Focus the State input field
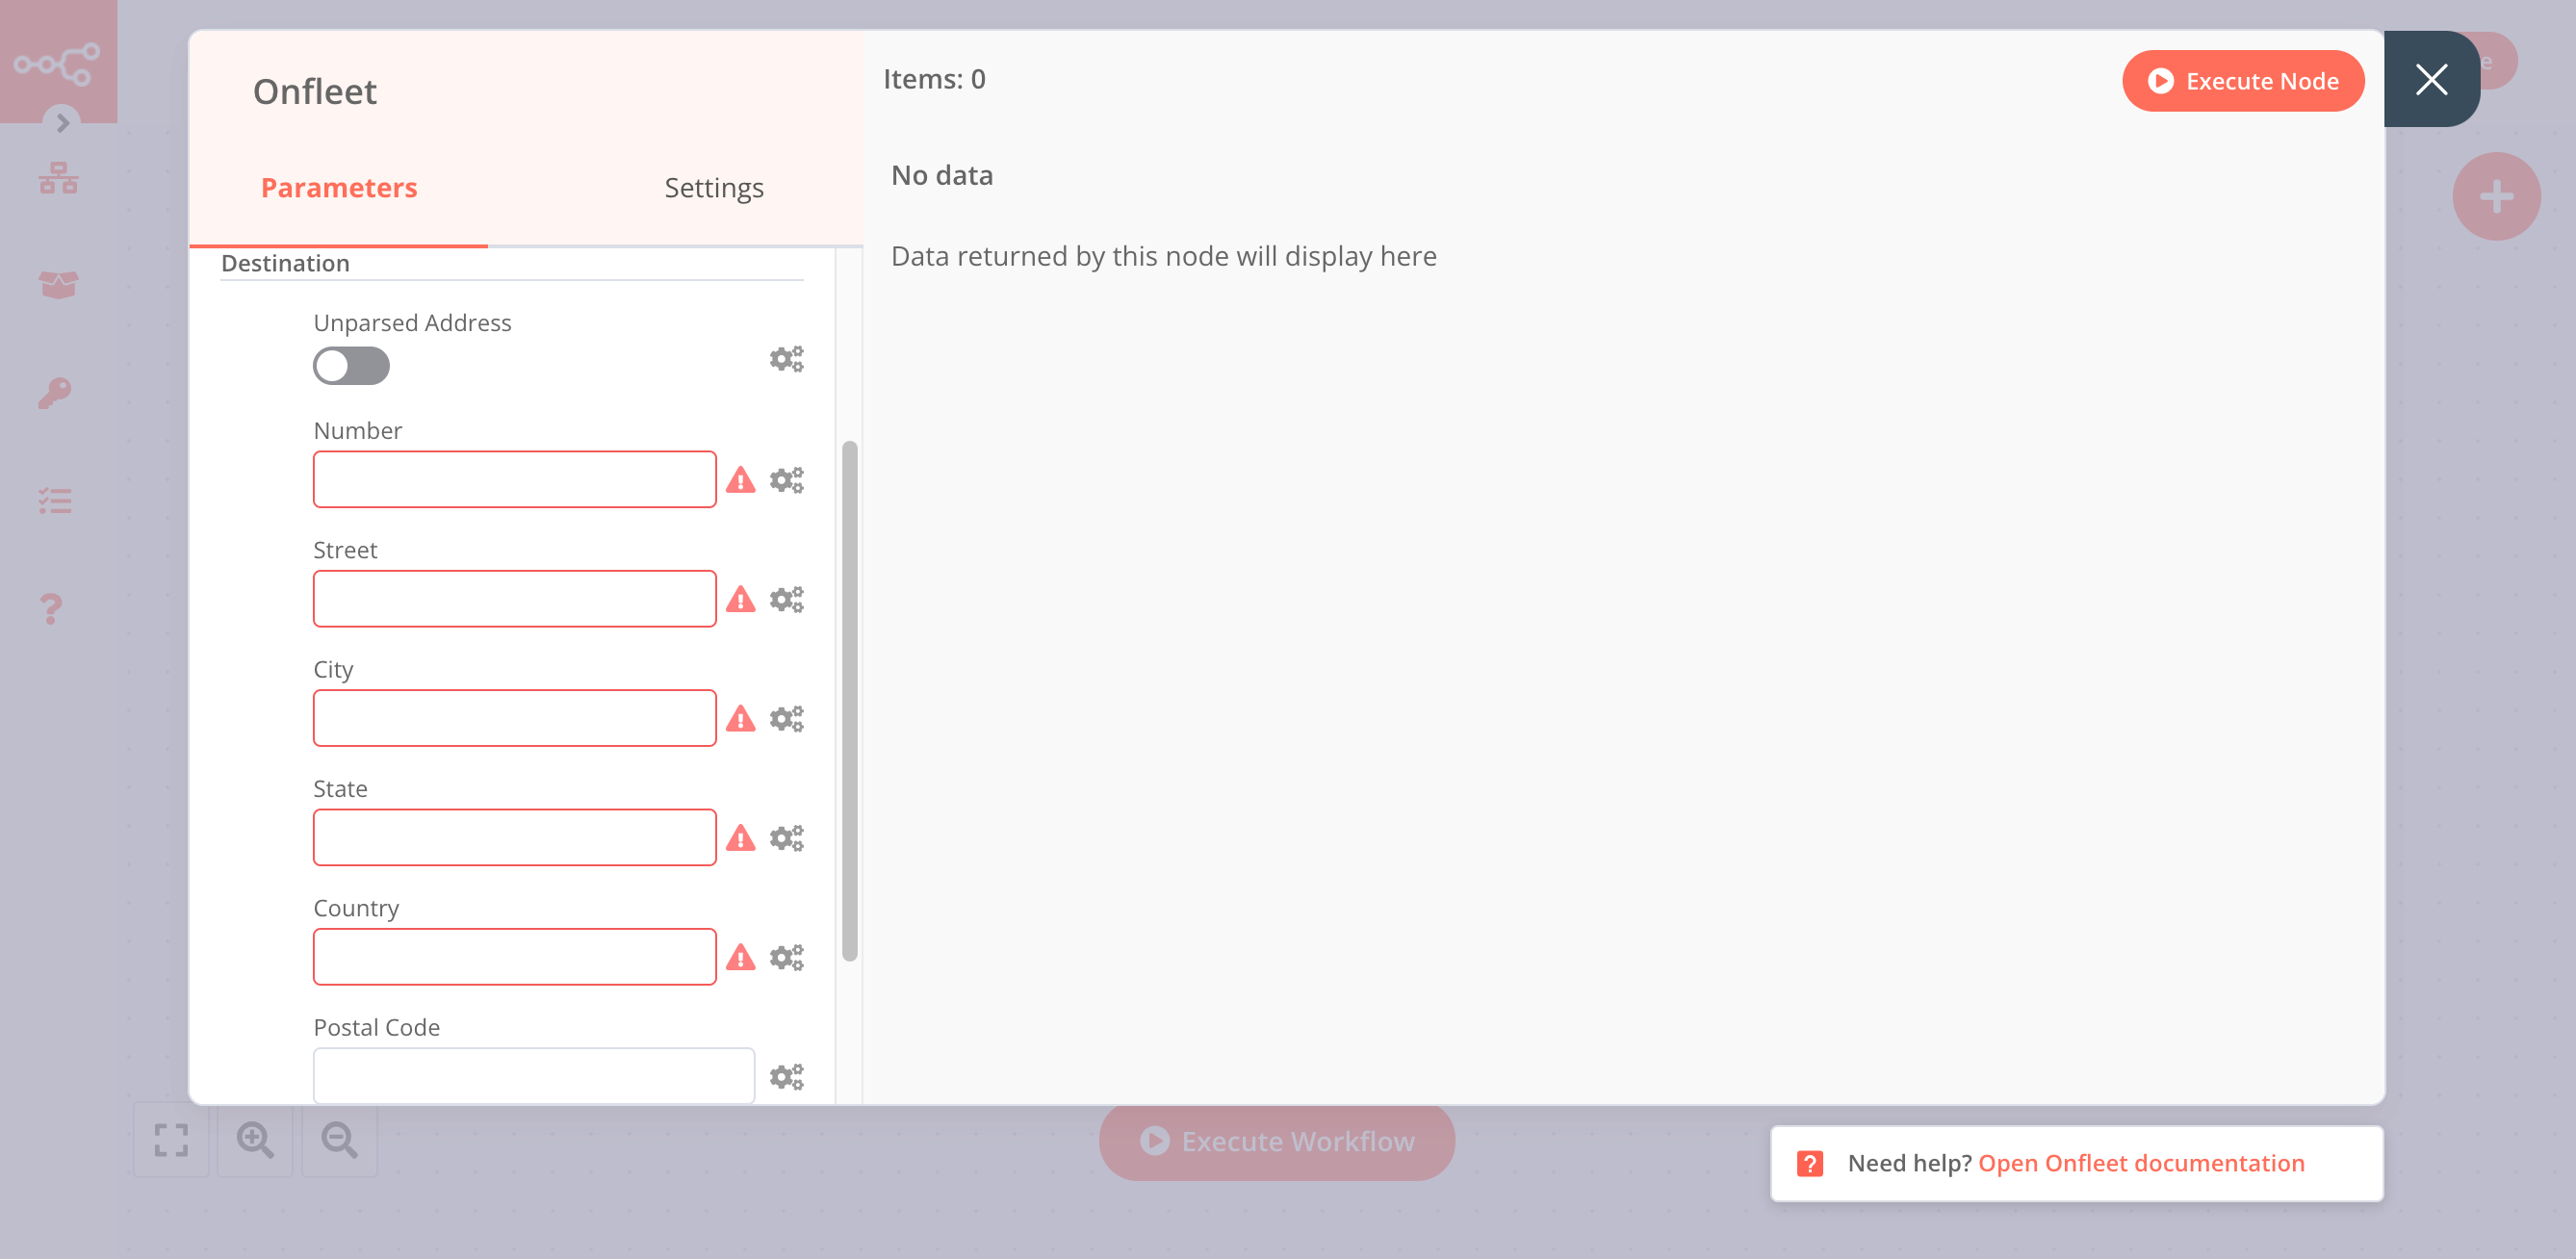 click(514, 837)
